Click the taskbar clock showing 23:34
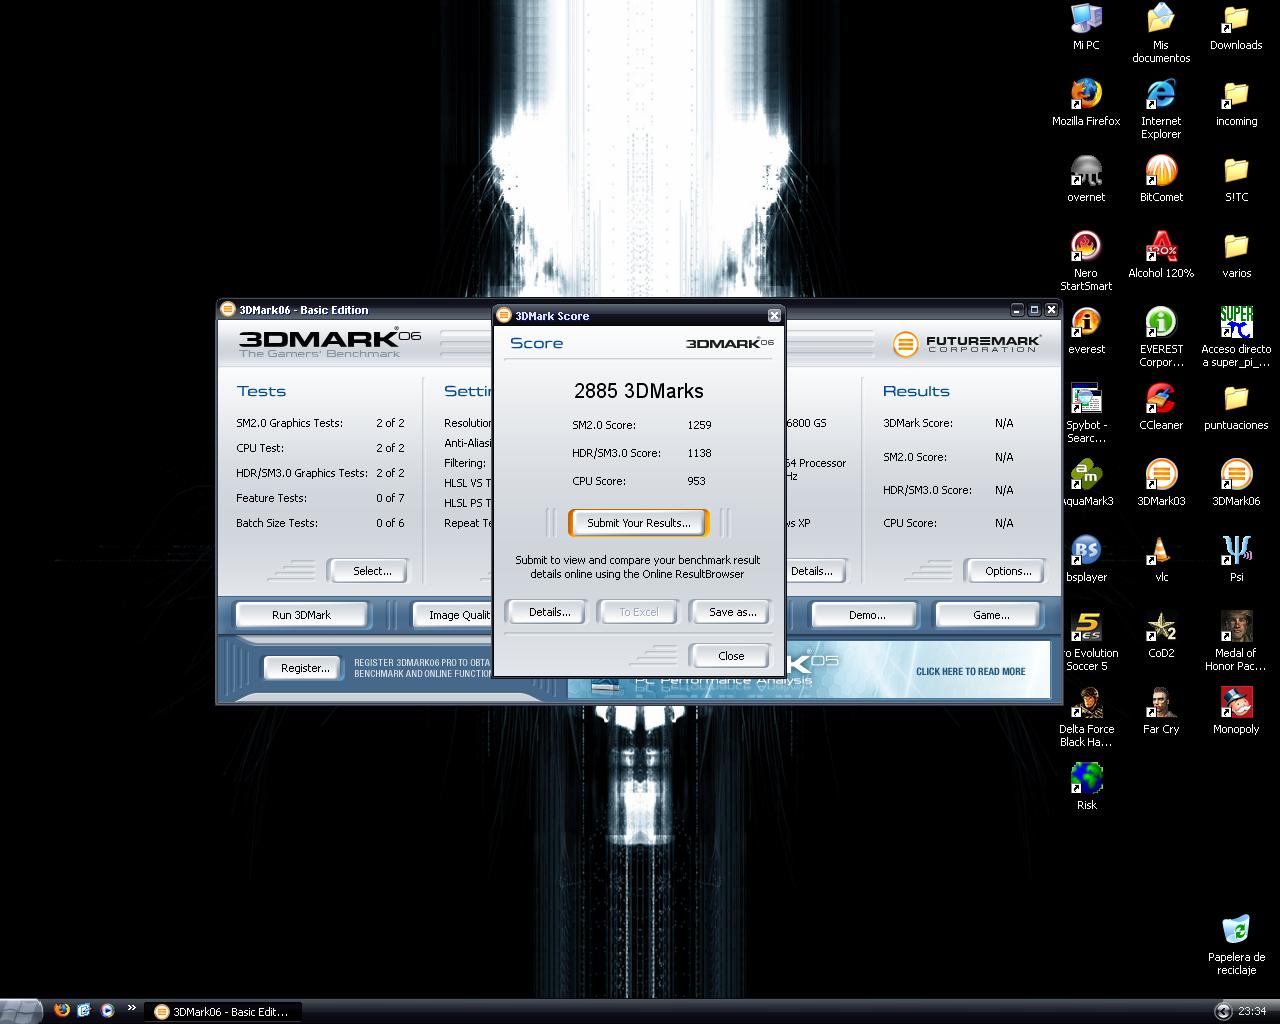The height and width of the screenshot is (1024, 1280). 1252,1012
